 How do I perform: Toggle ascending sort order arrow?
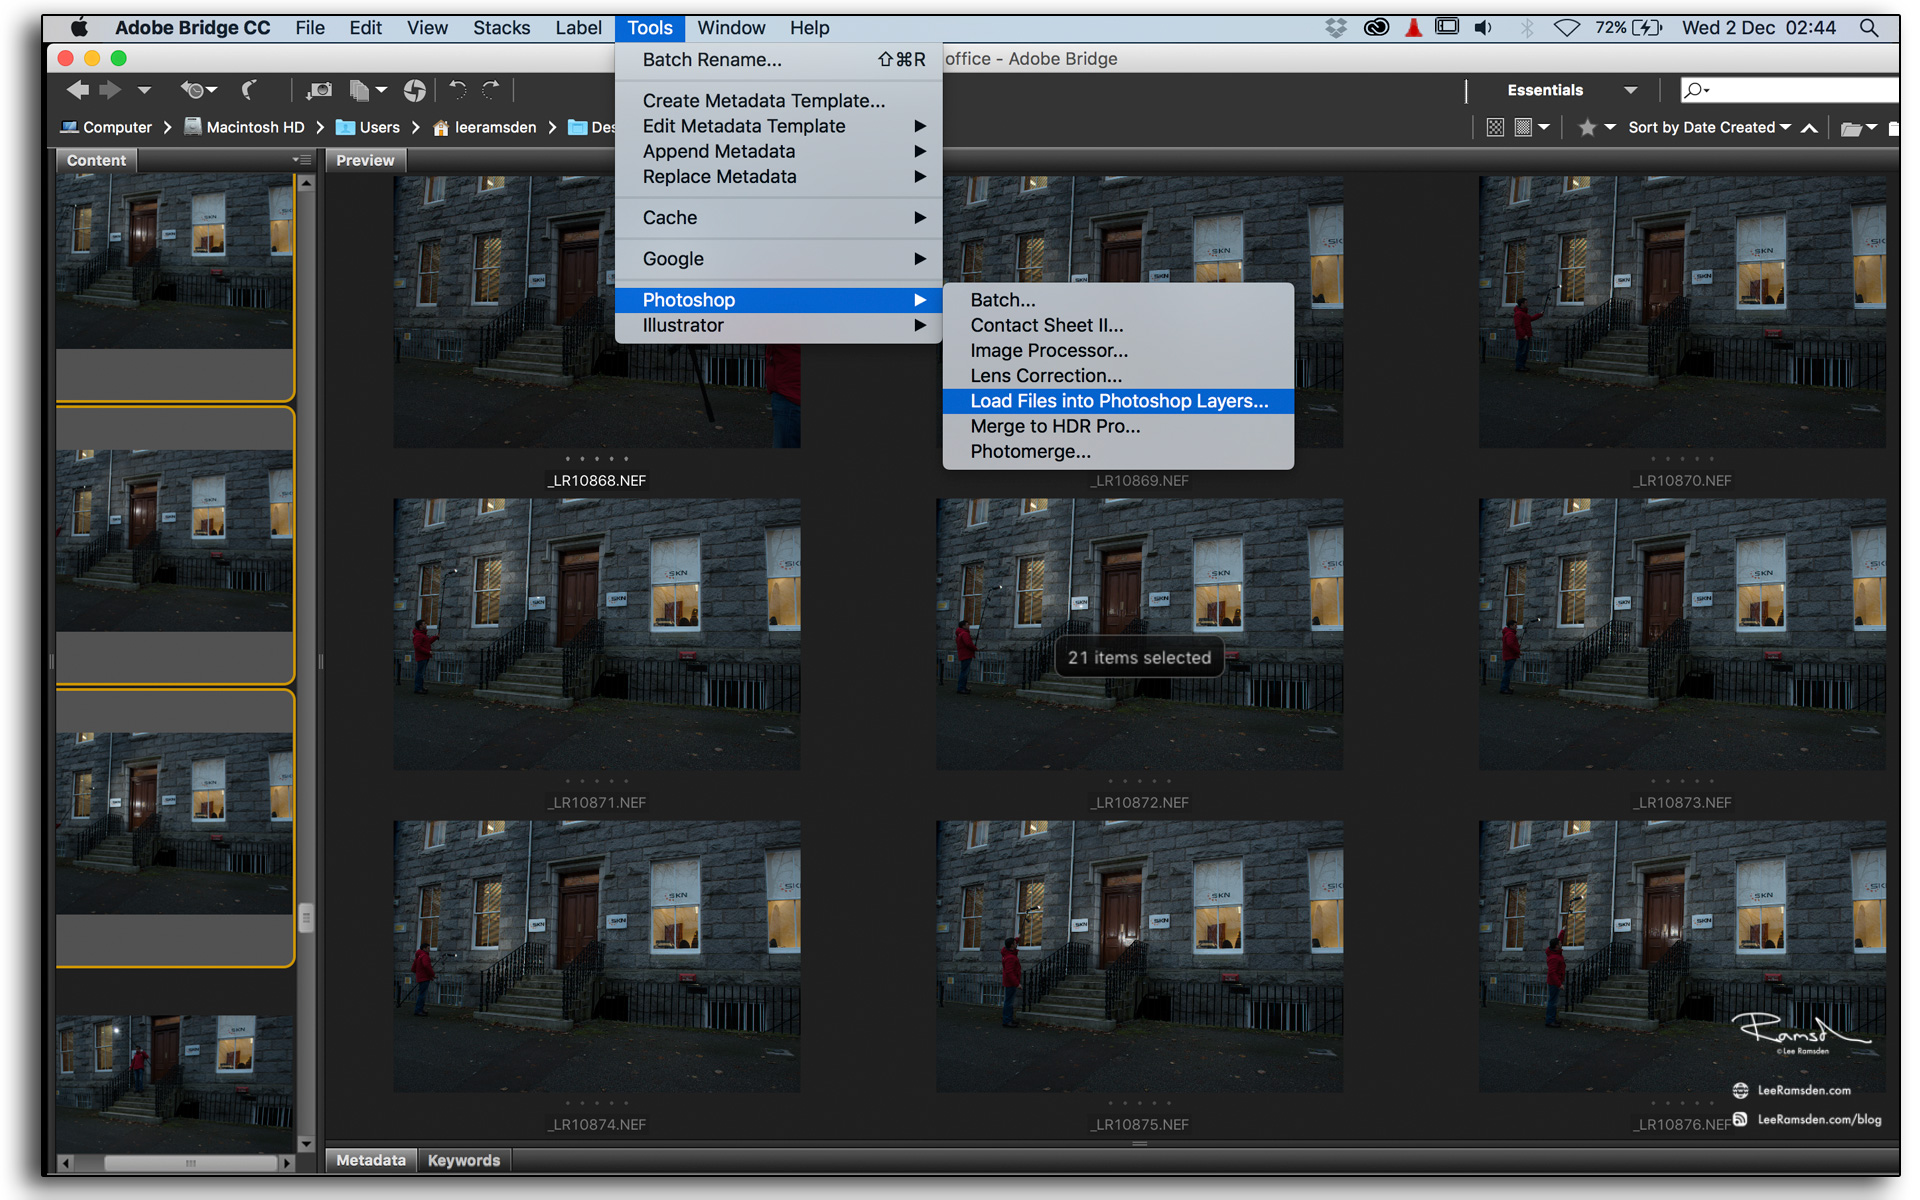point(1809,127)
